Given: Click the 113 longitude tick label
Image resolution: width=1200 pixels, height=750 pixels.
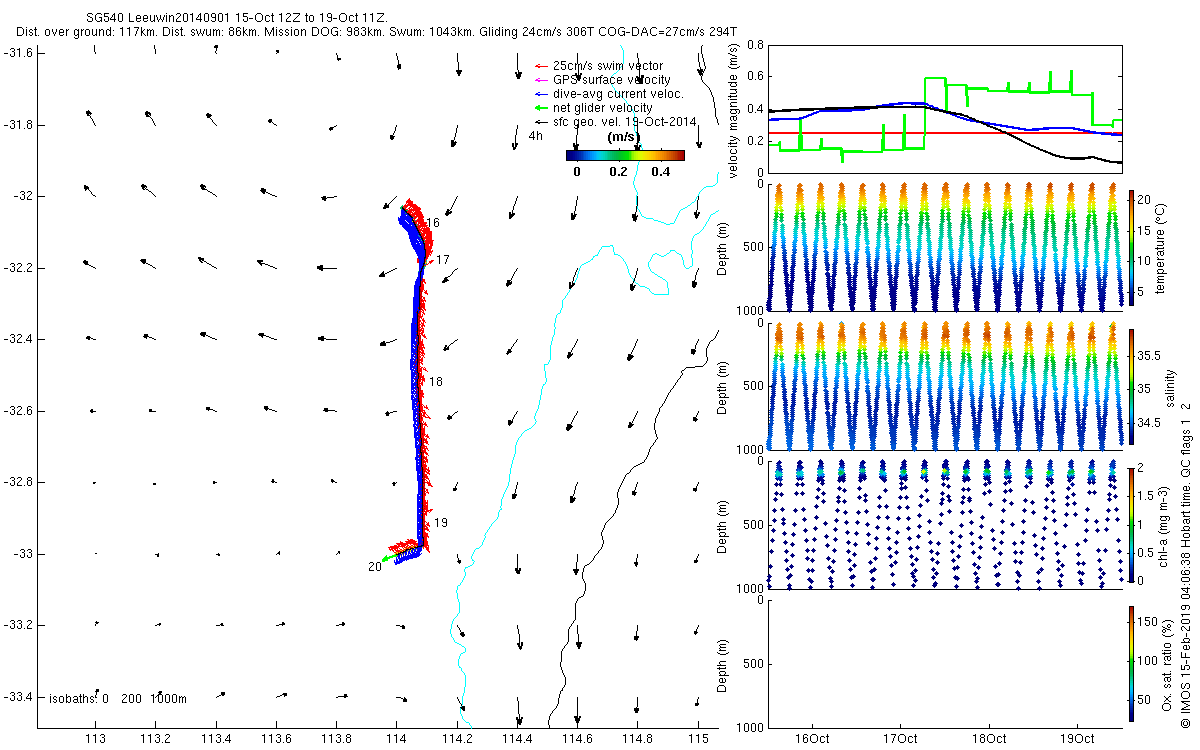Looking at the screenshot, I should point(96,741).
